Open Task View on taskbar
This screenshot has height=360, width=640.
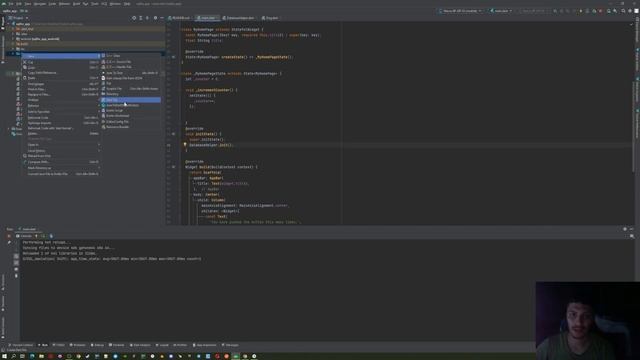pyautogui.click(x=22, y=356)
